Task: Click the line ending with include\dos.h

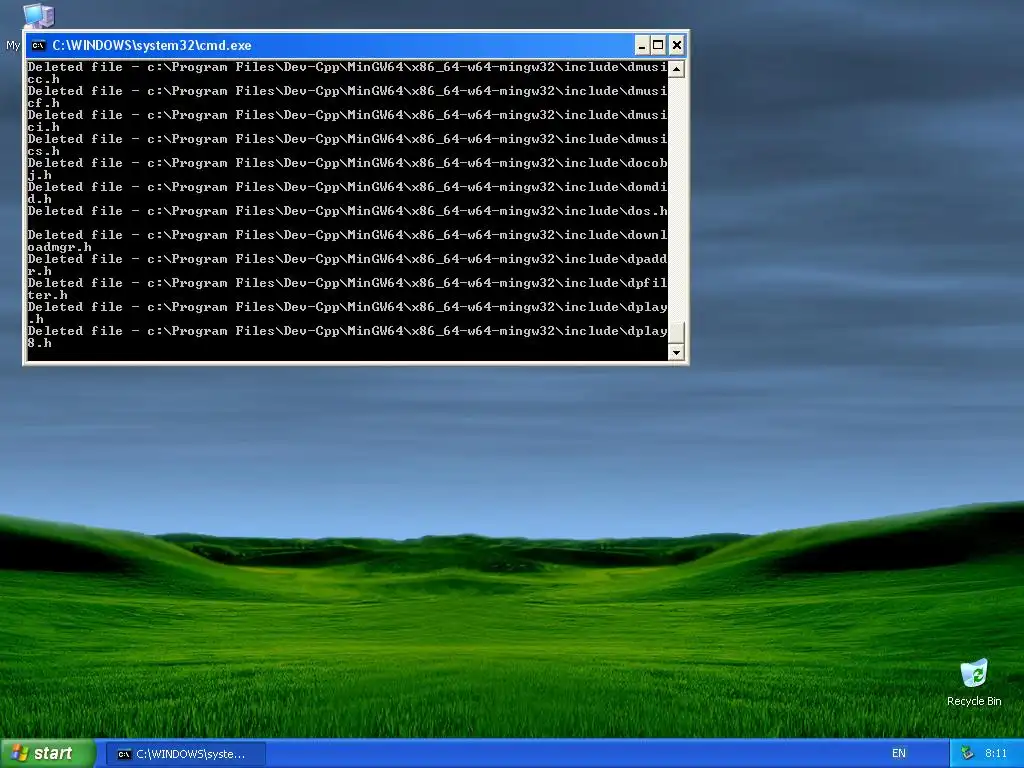Action: (x=347, y=211)
